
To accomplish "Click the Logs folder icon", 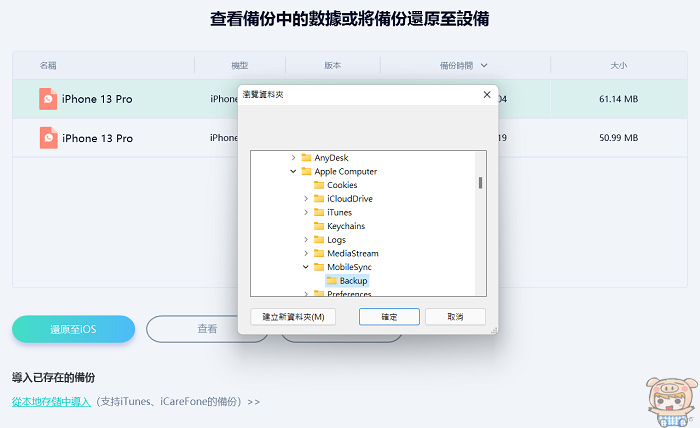I will click(x=319, y=240).
